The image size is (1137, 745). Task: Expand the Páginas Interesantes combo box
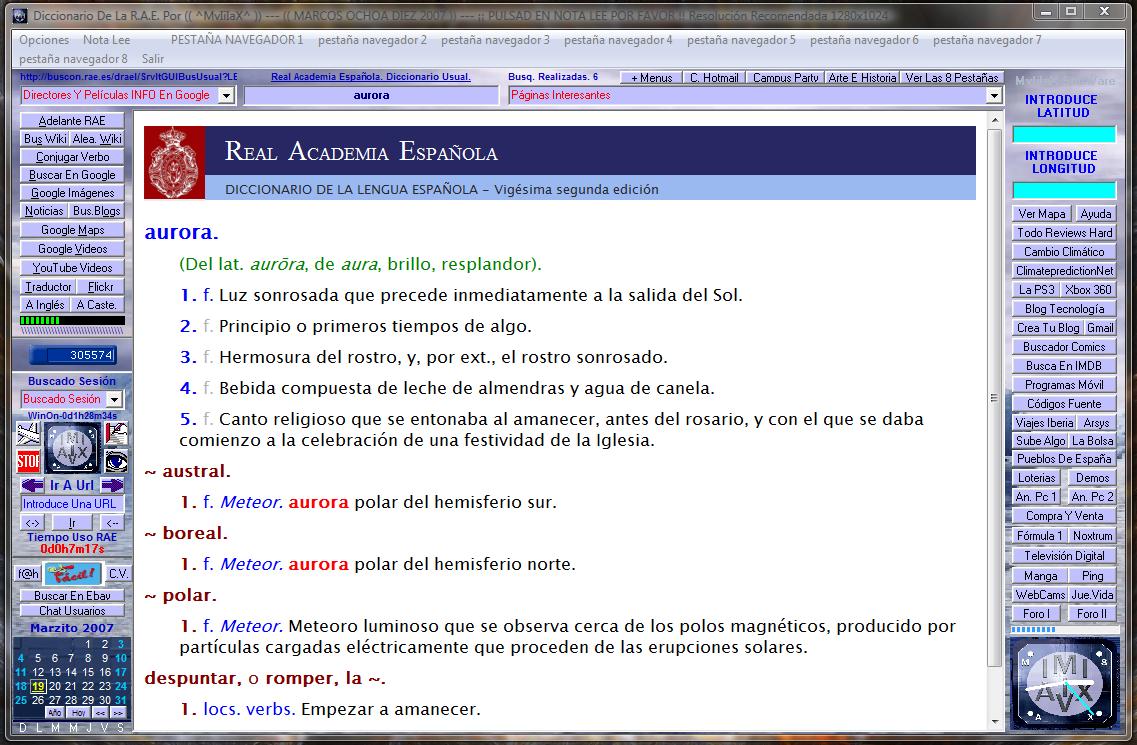click(x=994, y=95)
